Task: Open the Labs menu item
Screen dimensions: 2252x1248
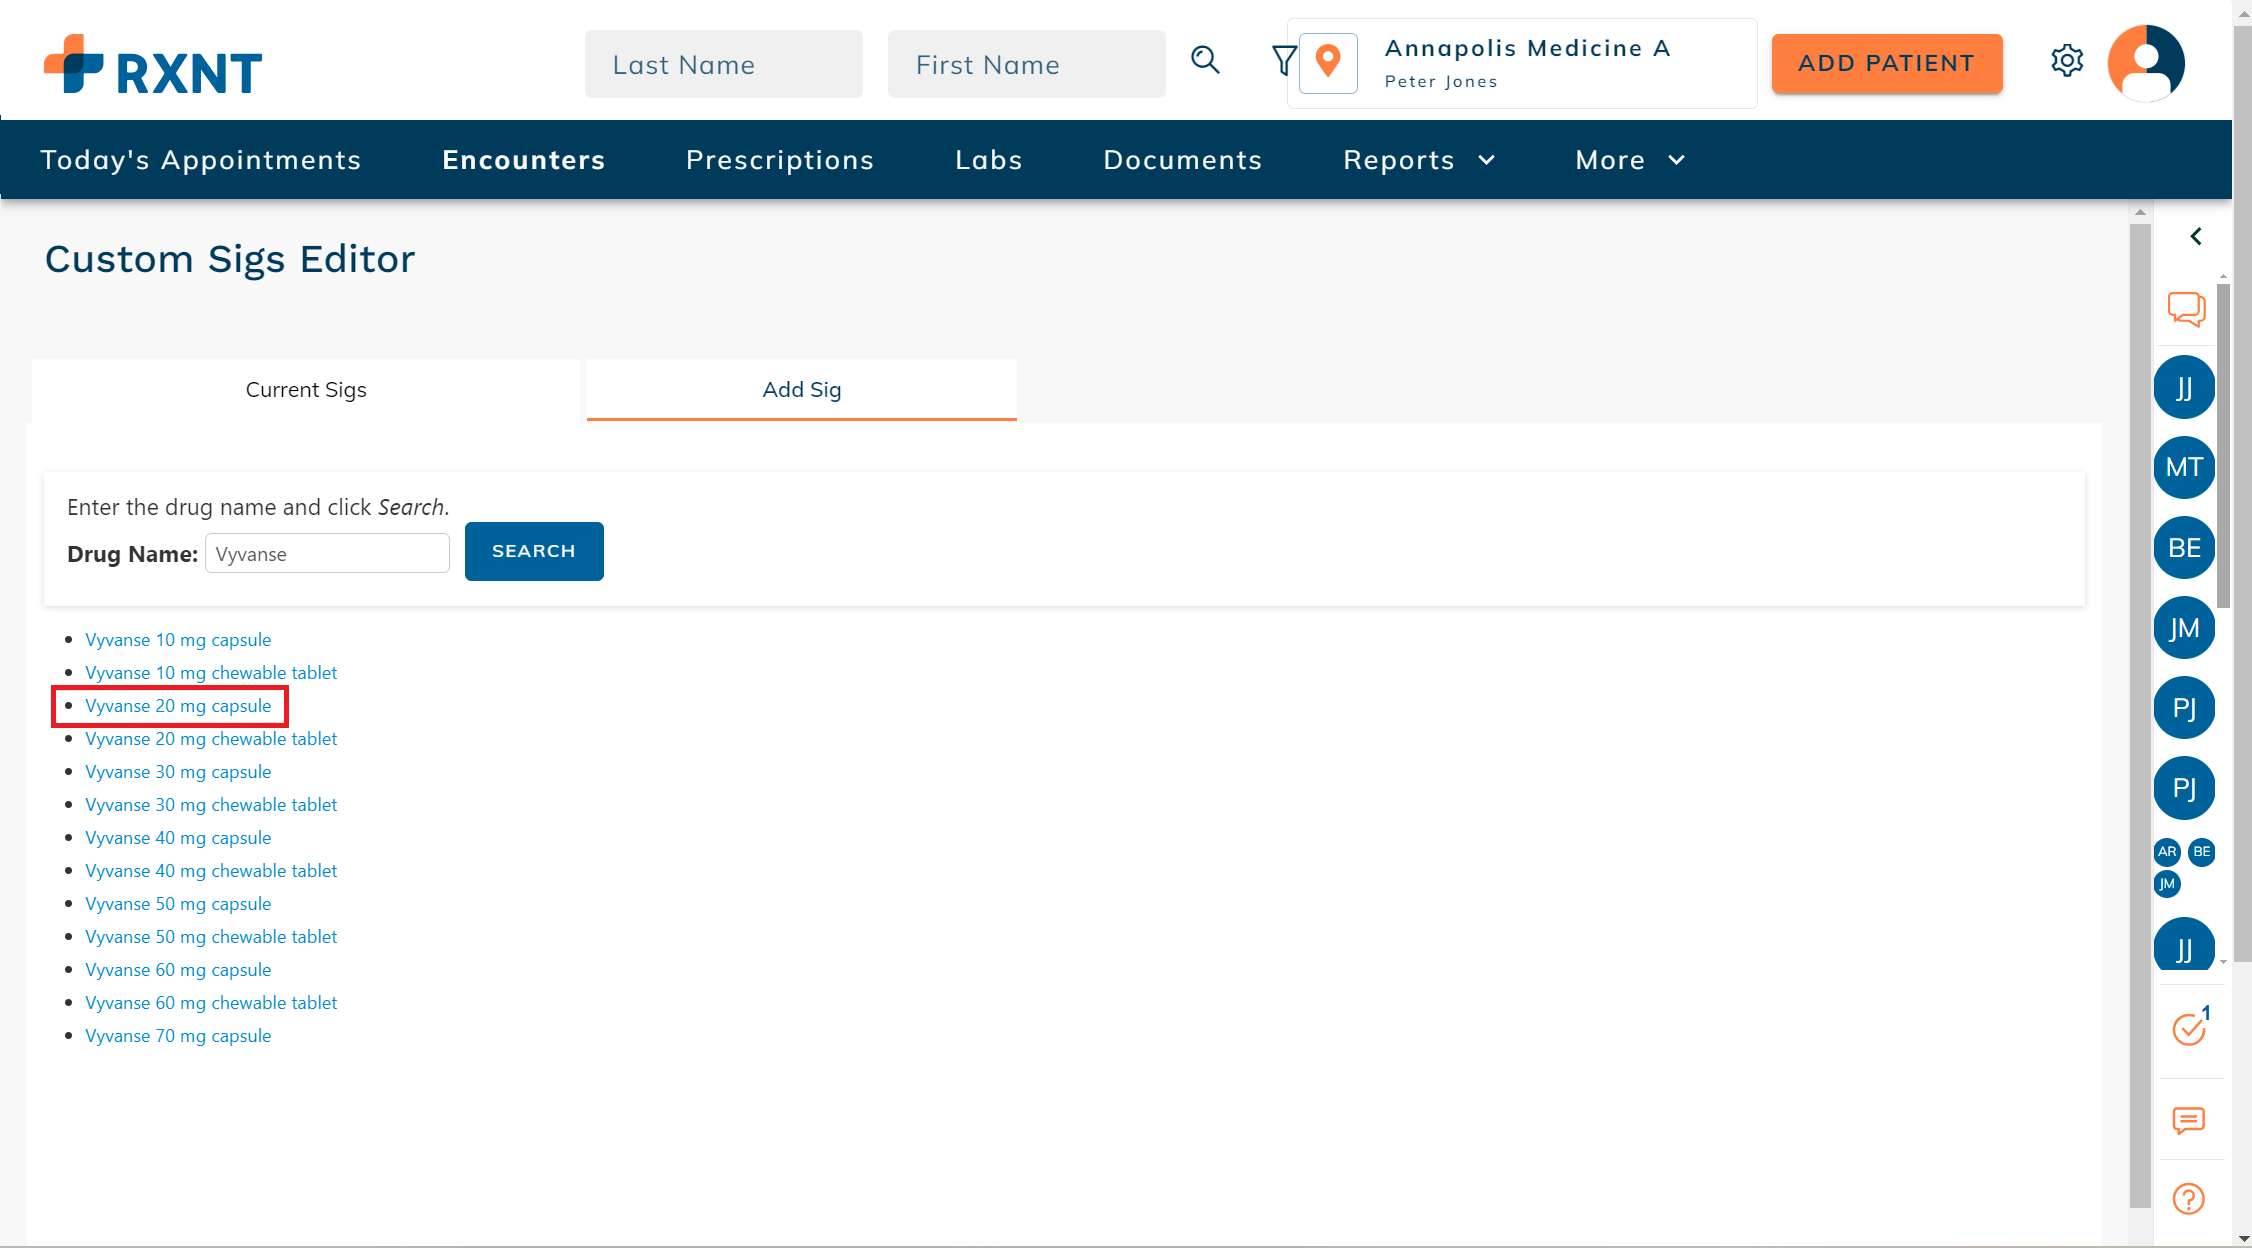Action: (x=989, y=160)
